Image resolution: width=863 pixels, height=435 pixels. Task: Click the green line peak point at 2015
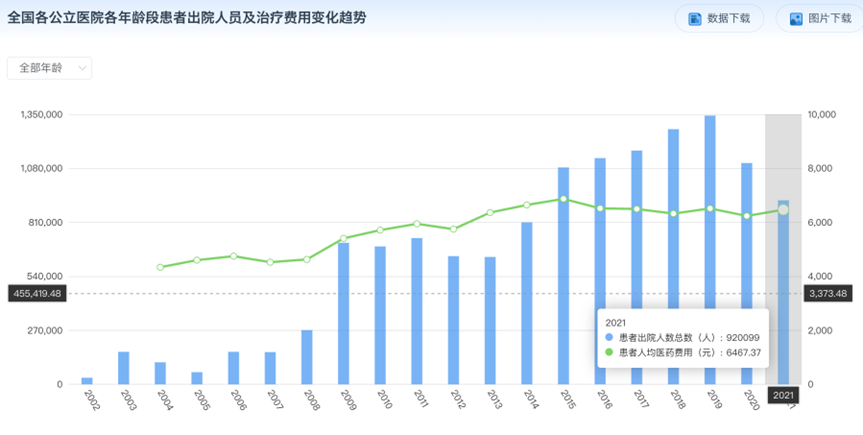[564, 199]
